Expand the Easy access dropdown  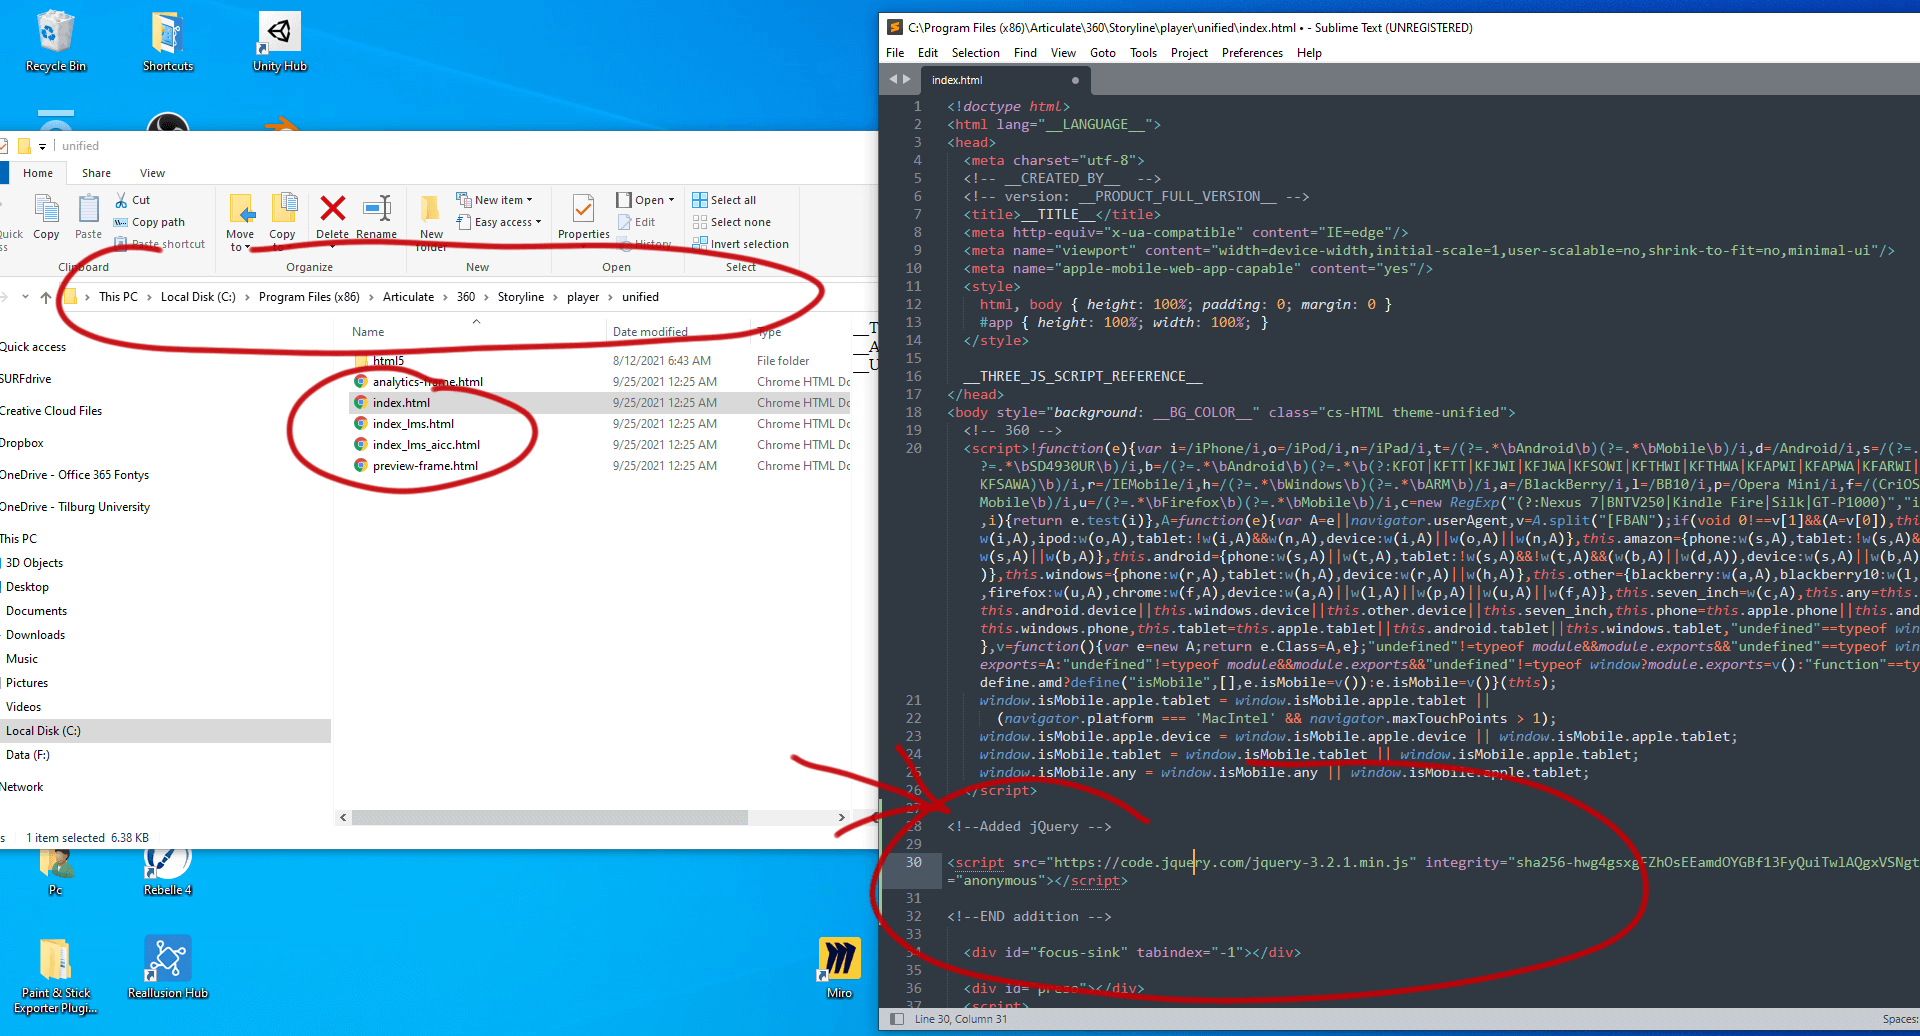507,222
